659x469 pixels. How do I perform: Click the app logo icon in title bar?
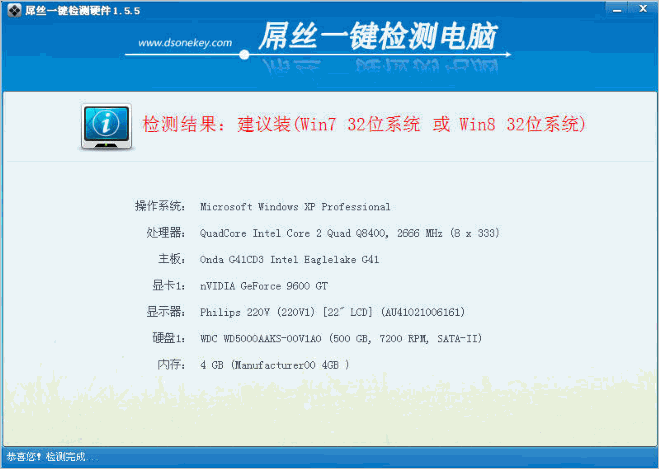[x=14, y=10]
